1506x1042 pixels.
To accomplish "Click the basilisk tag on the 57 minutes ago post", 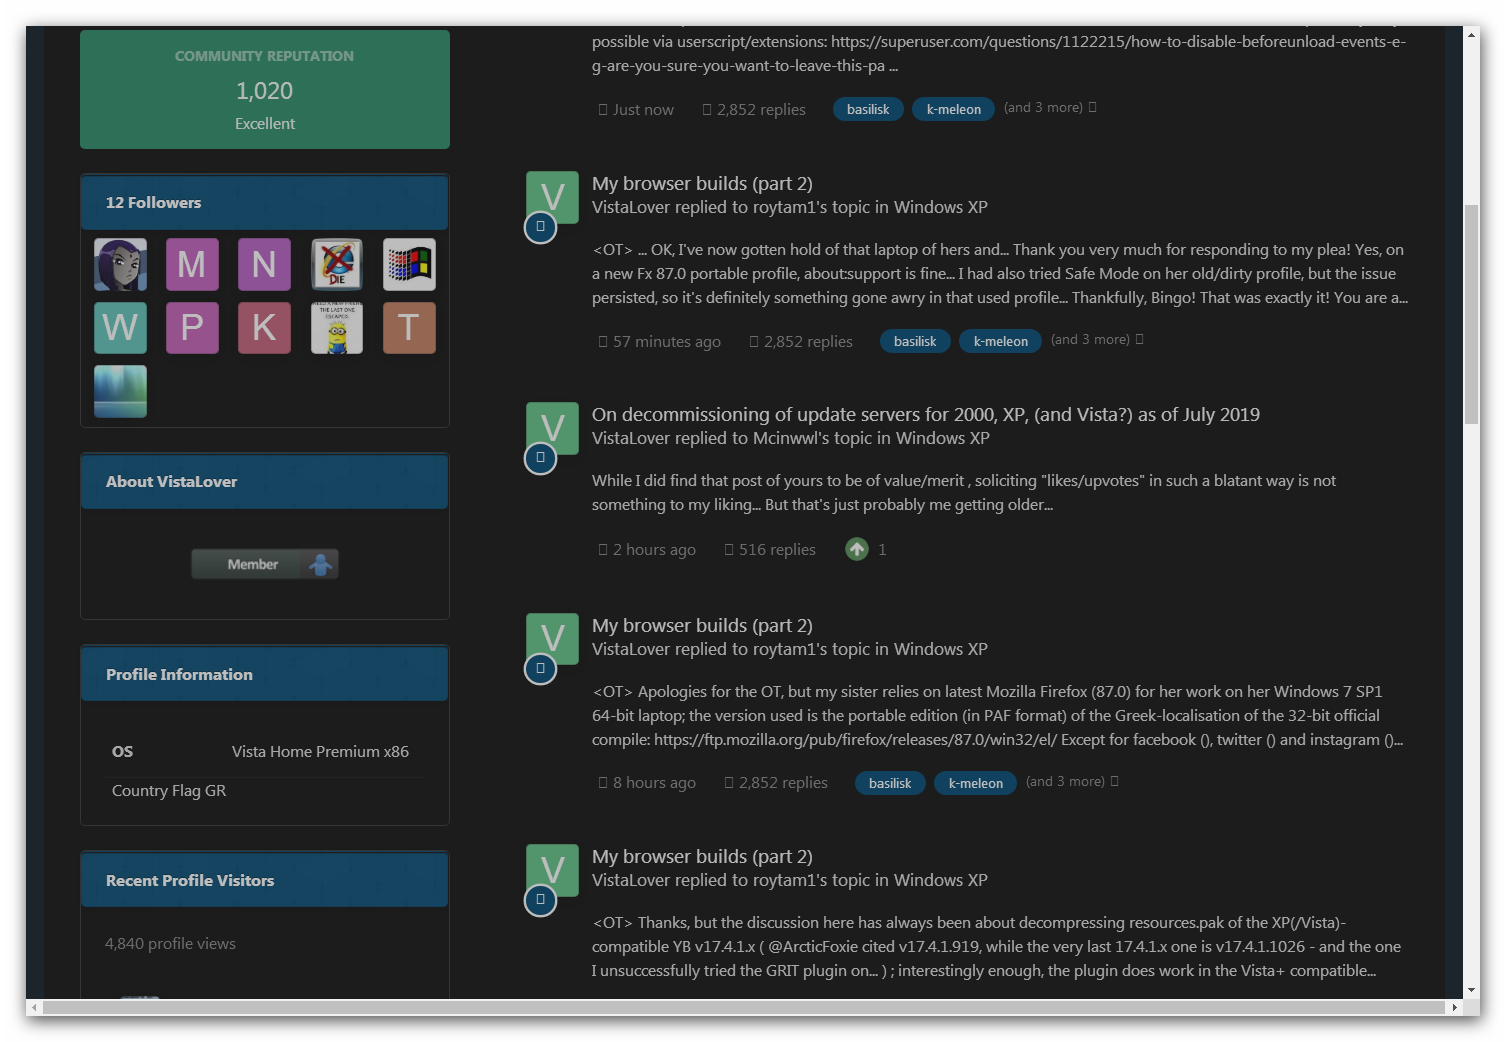I will coord(915,341).
